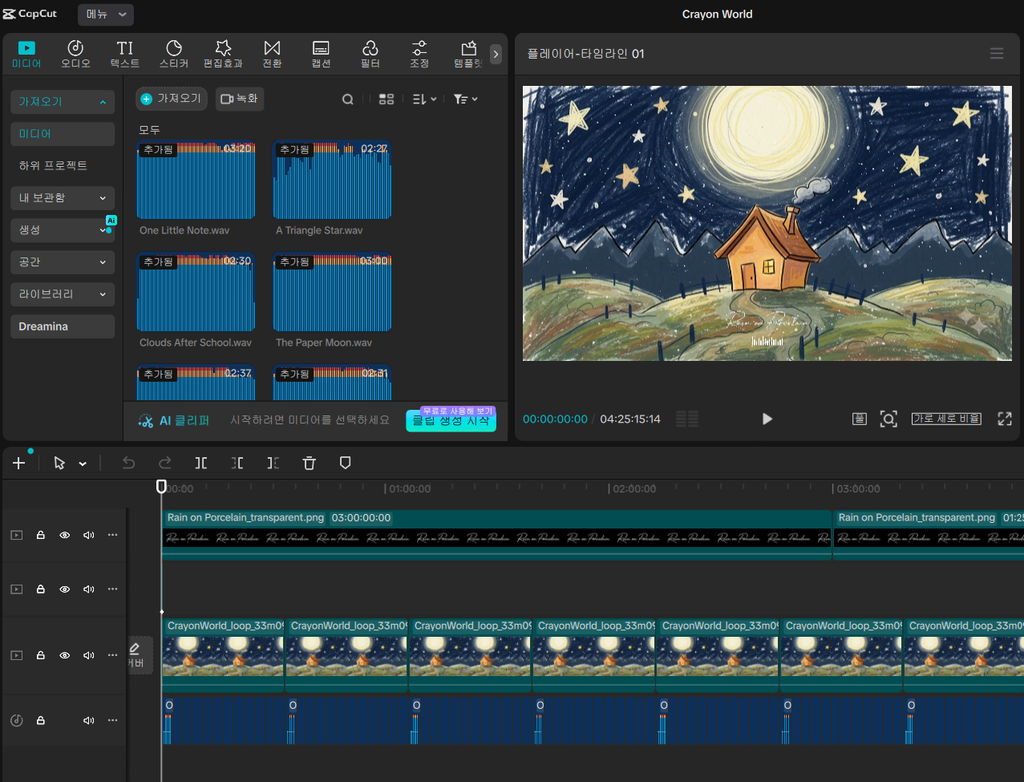Expand the 생성 section
1024x782 pixels.
tap(63, 229)
